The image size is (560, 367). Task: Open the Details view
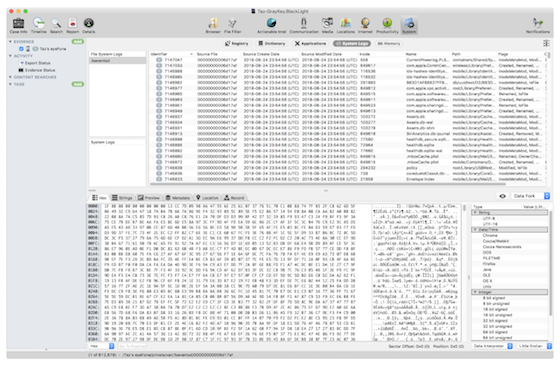(89, 26)
